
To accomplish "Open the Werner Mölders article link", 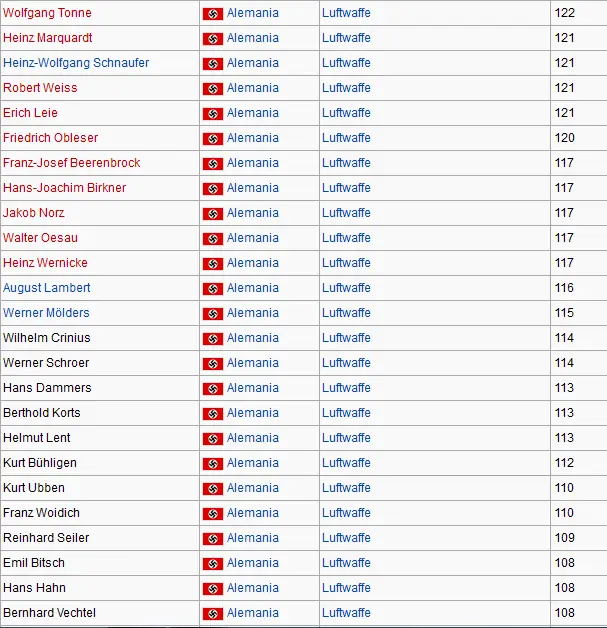I will [46, 313].
